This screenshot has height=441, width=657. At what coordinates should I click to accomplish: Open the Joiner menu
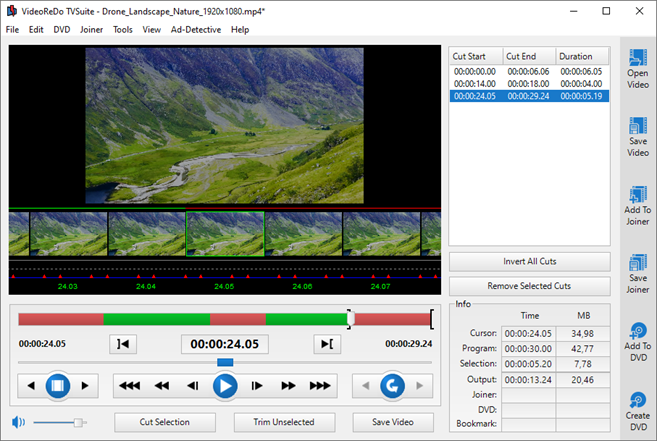coord(91,30)
